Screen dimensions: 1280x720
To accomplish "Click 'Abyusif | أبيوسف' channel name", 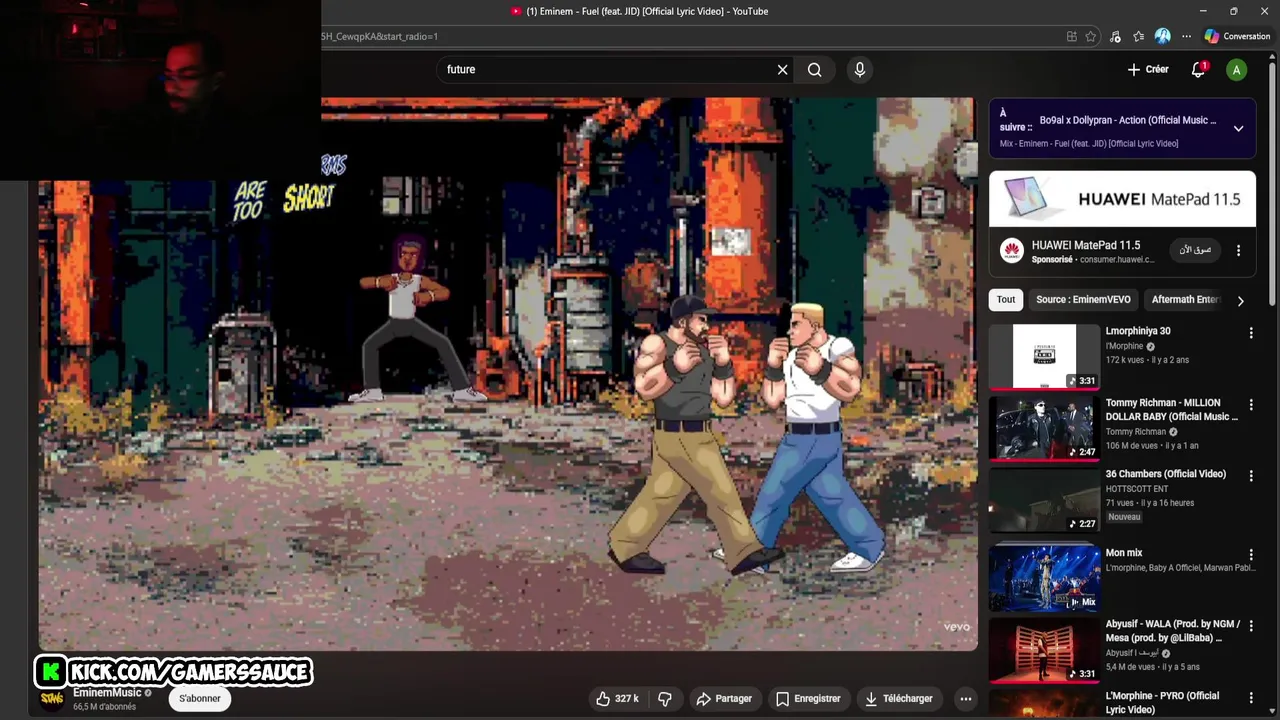I will (x=1132, y=653).
